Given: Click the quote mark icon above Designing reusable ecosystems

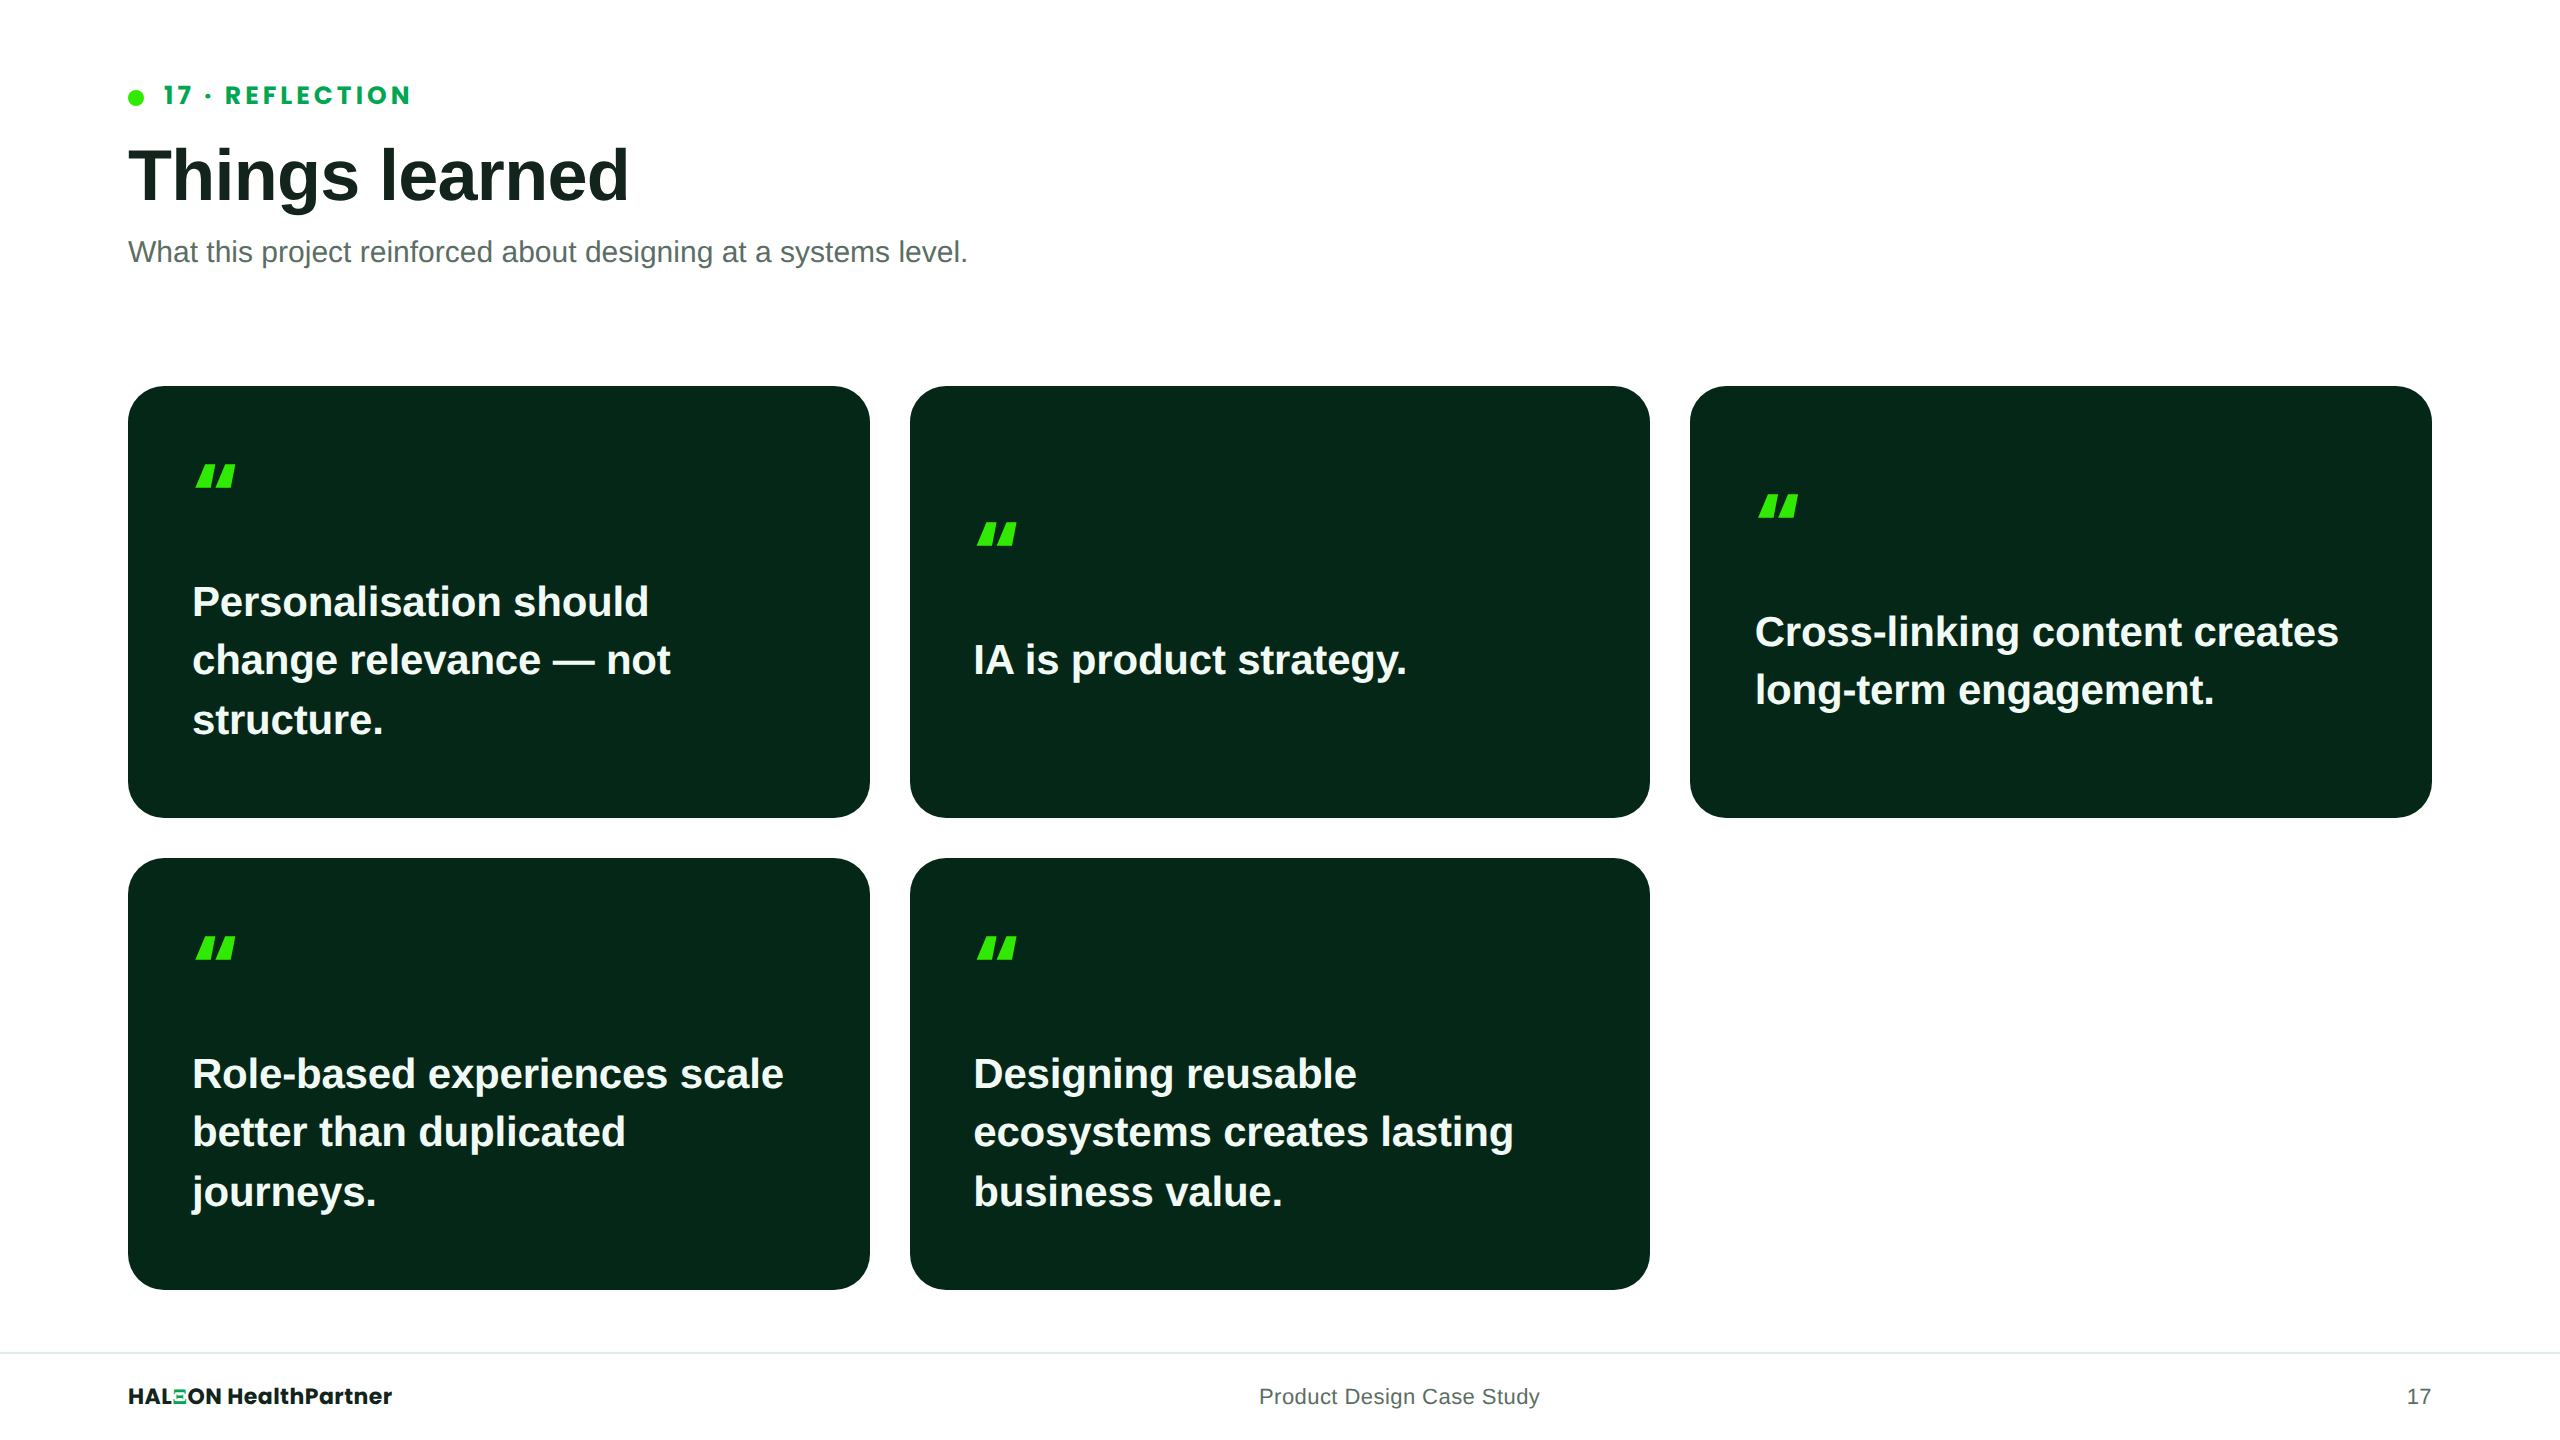Looking at the screenshot, I should tap(996, 948).
